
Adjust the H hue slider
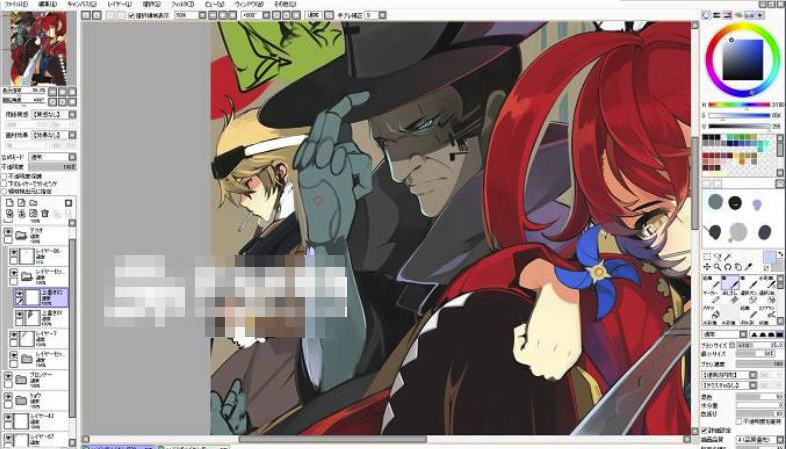[x=739, y=105]
